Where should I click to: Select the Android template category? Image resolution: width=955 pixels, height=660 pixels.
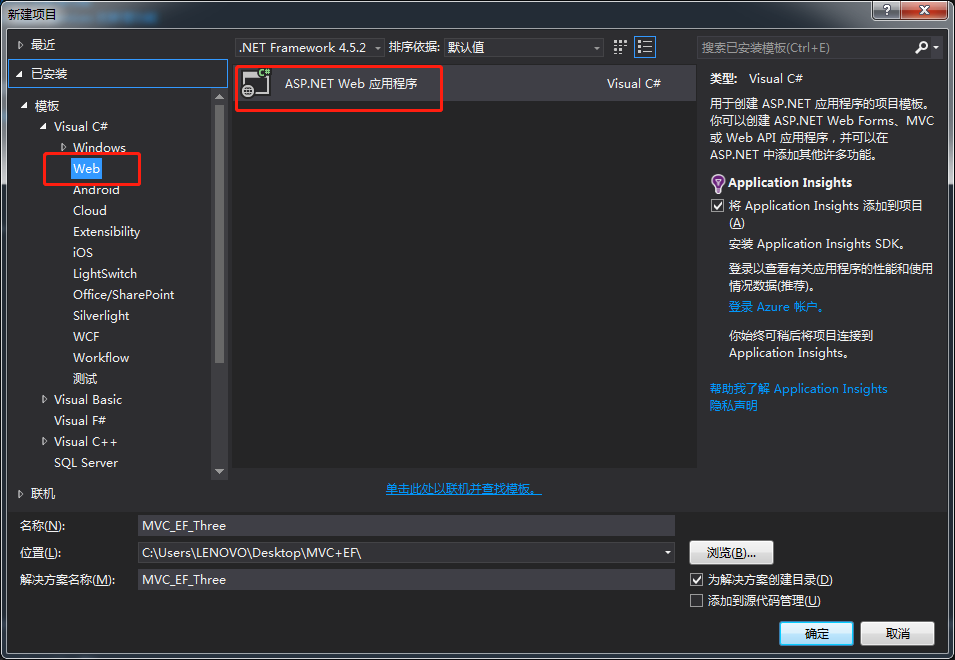(x=96, y=189)
